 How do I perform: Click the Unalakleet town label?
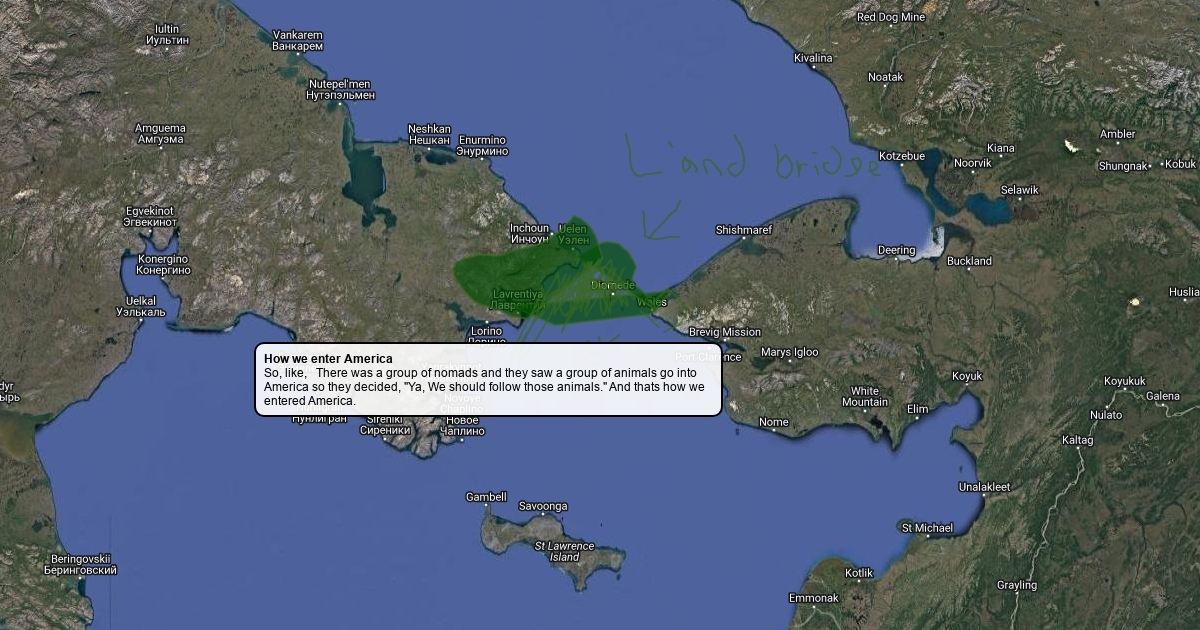[x=985, y=487]
